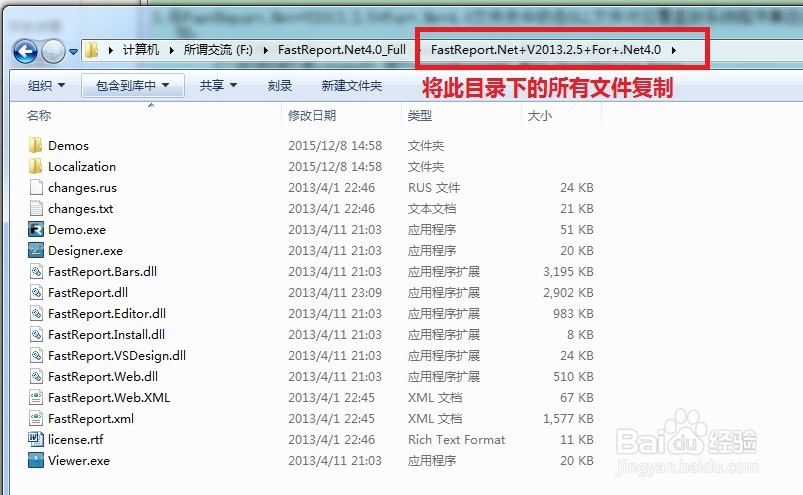
Task: Expand the arrow before 计算机 in path
Action: [111, 50]
